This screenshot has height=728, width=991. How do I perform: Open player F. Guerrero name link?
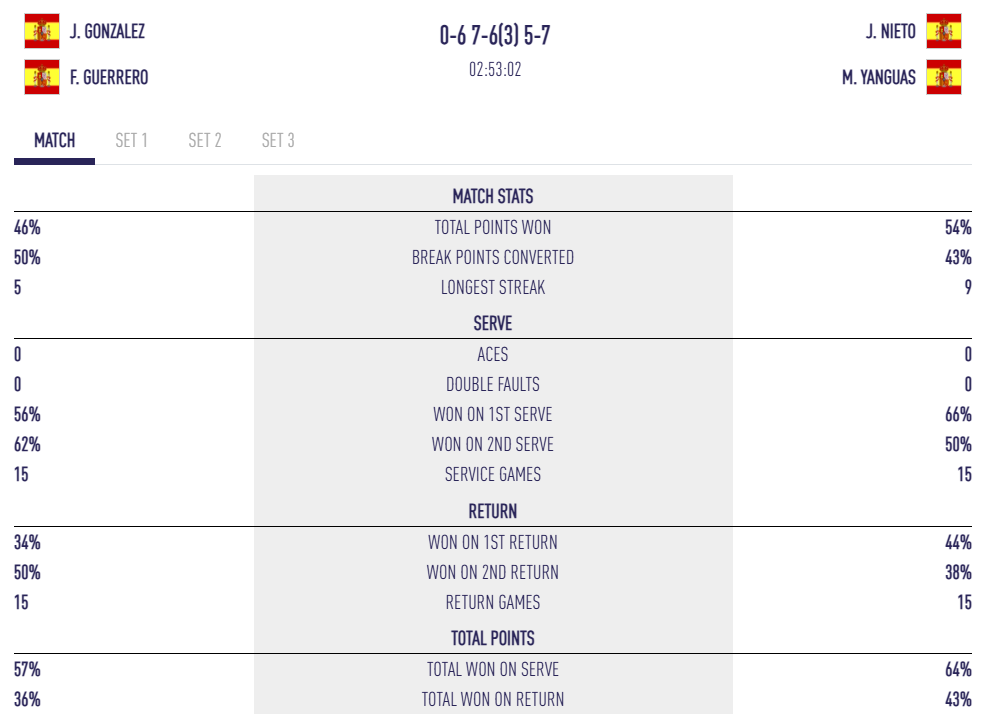click(109, 77)
